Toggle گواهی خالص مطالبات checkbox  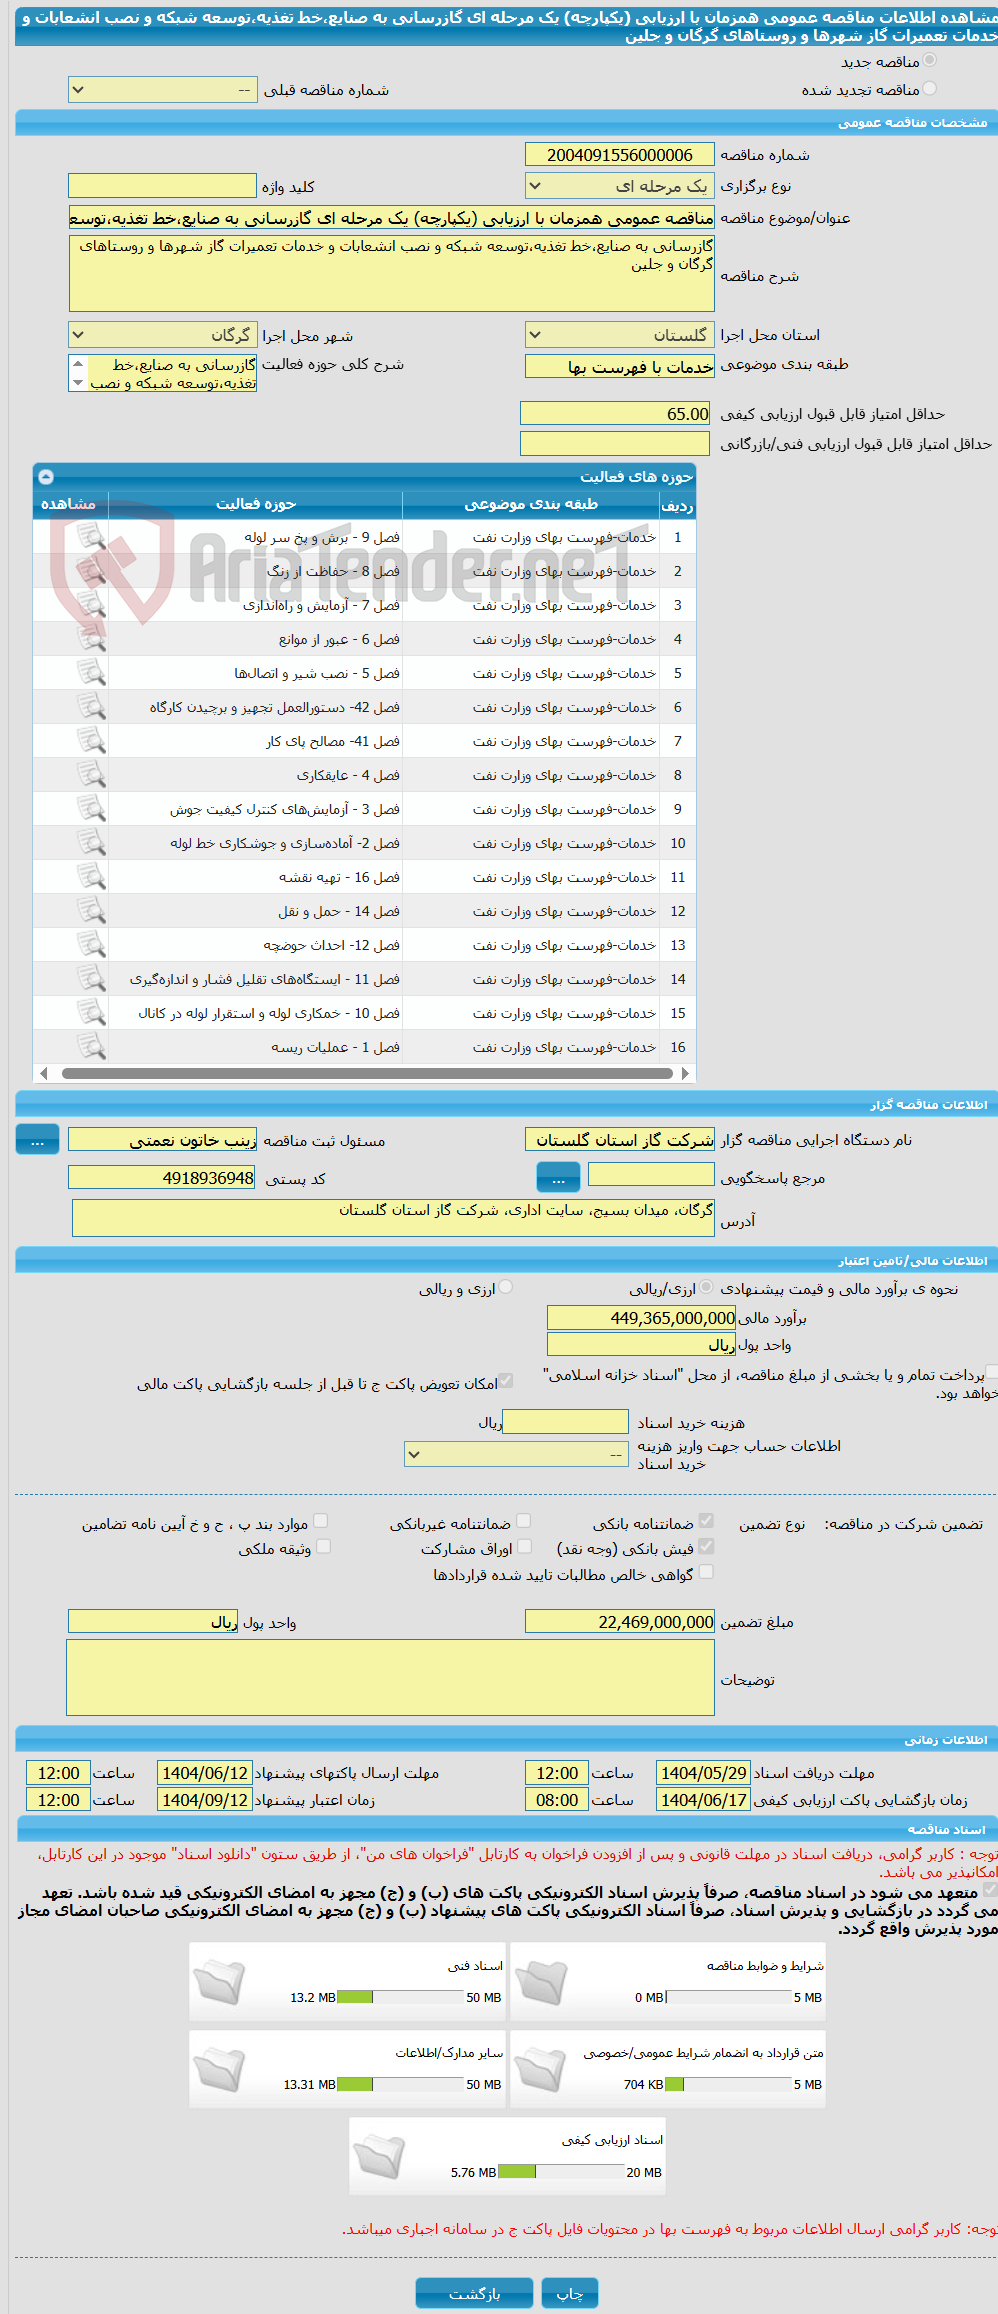(706, 1572)
